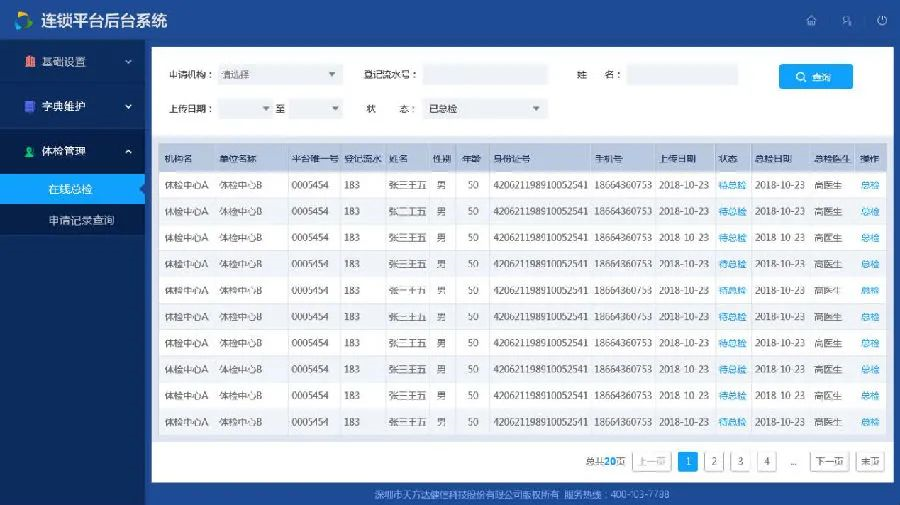
Task: Expand the 基础设置 menu chevron
Action: pos(128,62)
